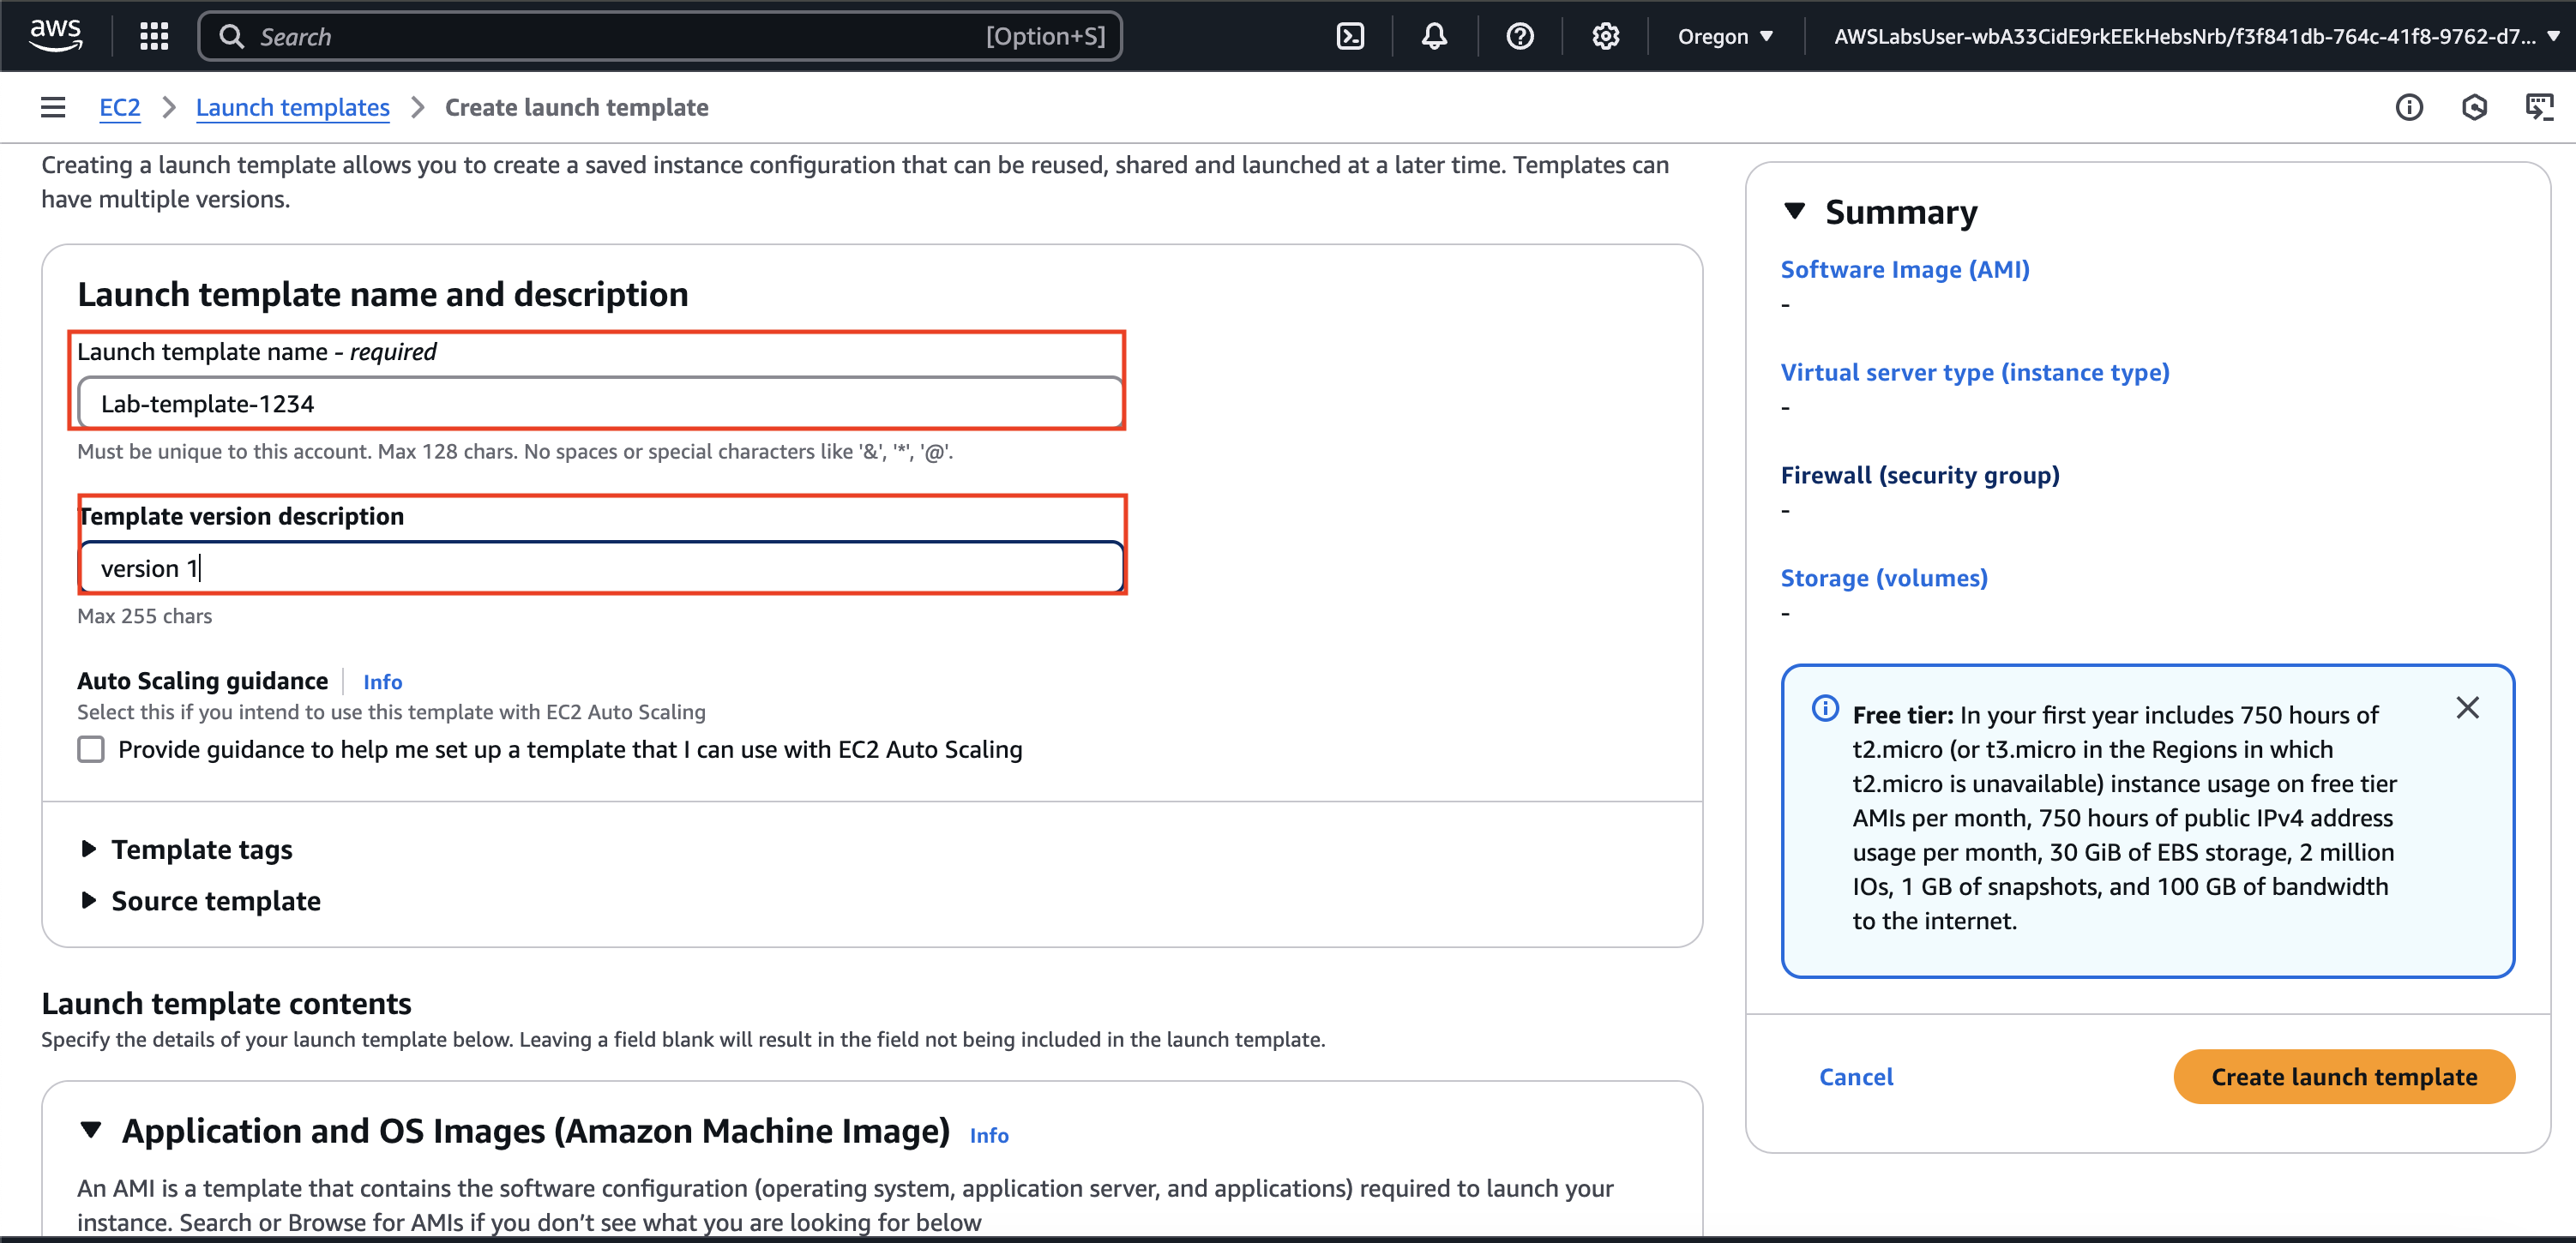Open the AMI section Info link
This screenshot has height=1243, width=2576.
(989, 1135)
